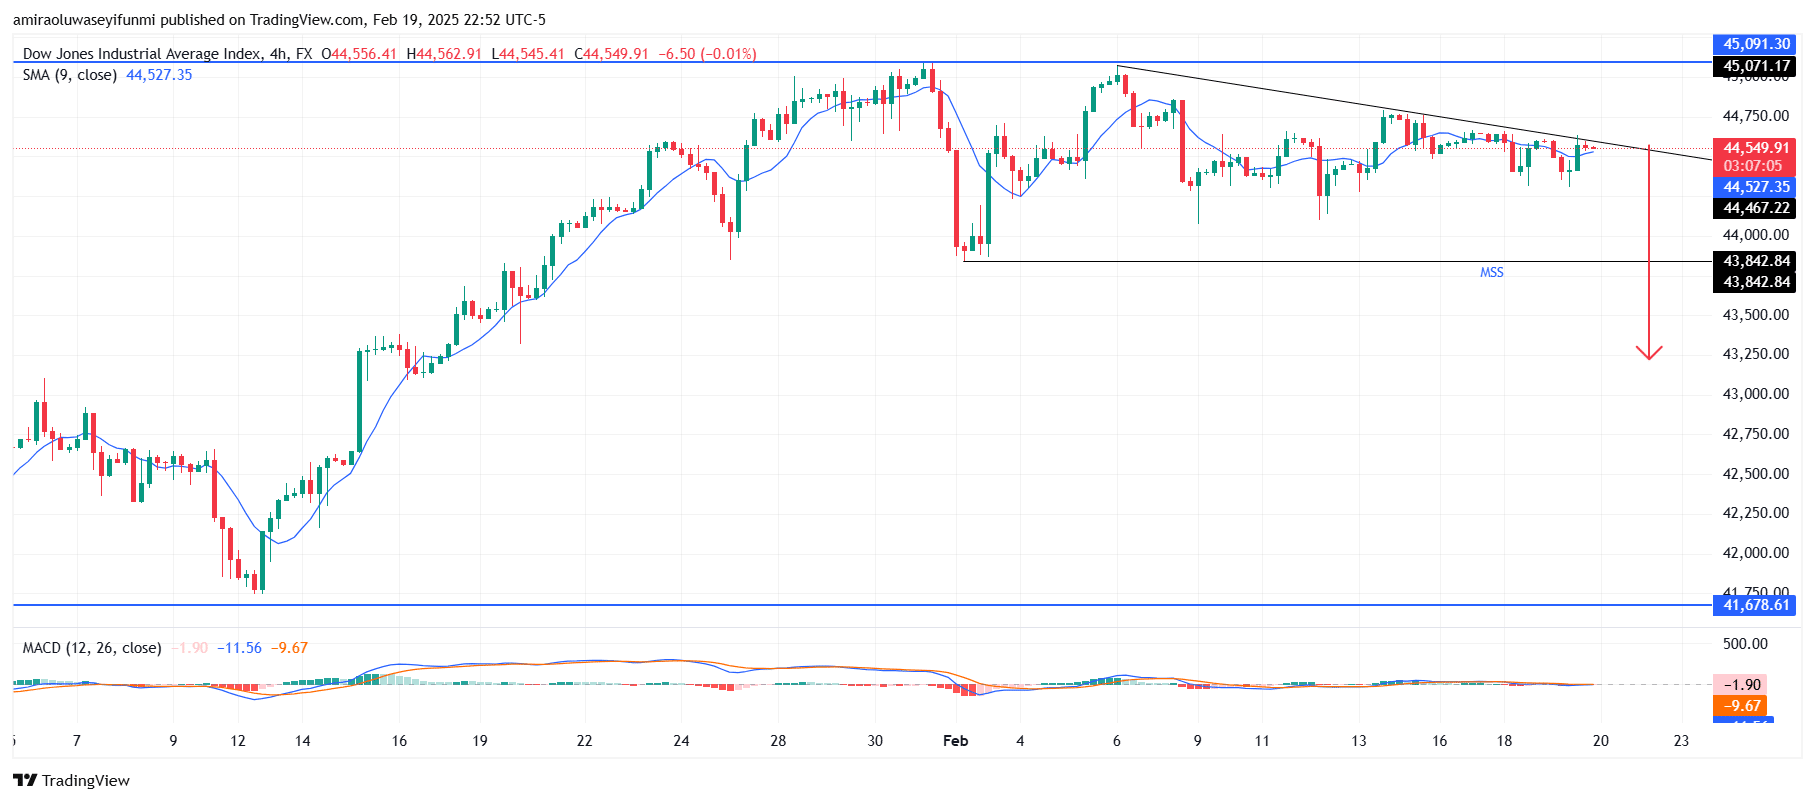Click the 13 label on the date axis
Screen dimensions: 1815x802
pos(1359,741)
